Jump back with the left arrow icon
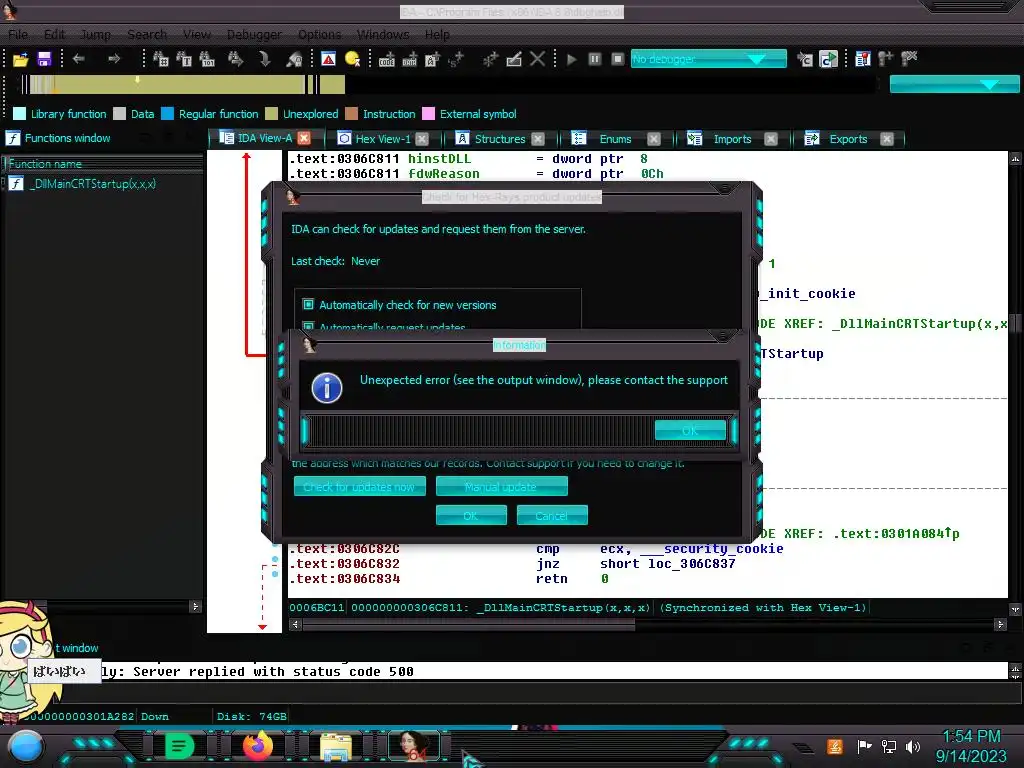This screenshot has height=768, width=1024. (x=79, y=59)
